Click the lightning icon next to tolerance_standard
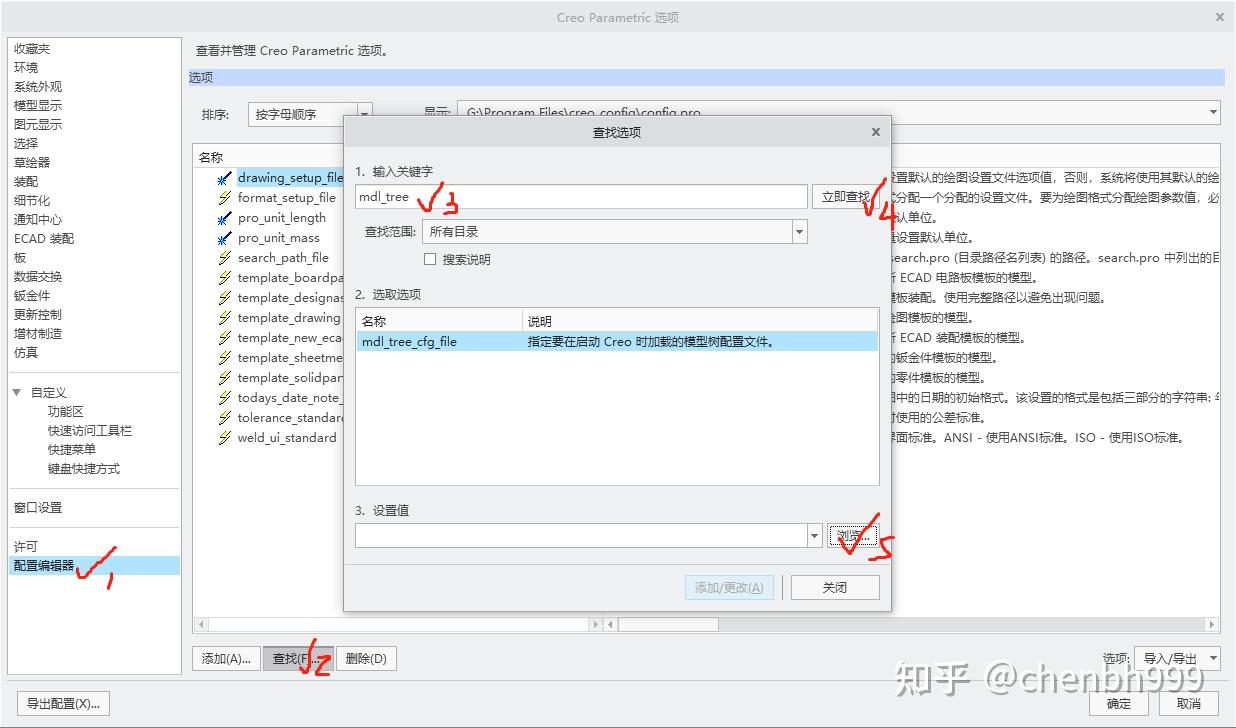The image size is (1236, 728). point(225,418)
